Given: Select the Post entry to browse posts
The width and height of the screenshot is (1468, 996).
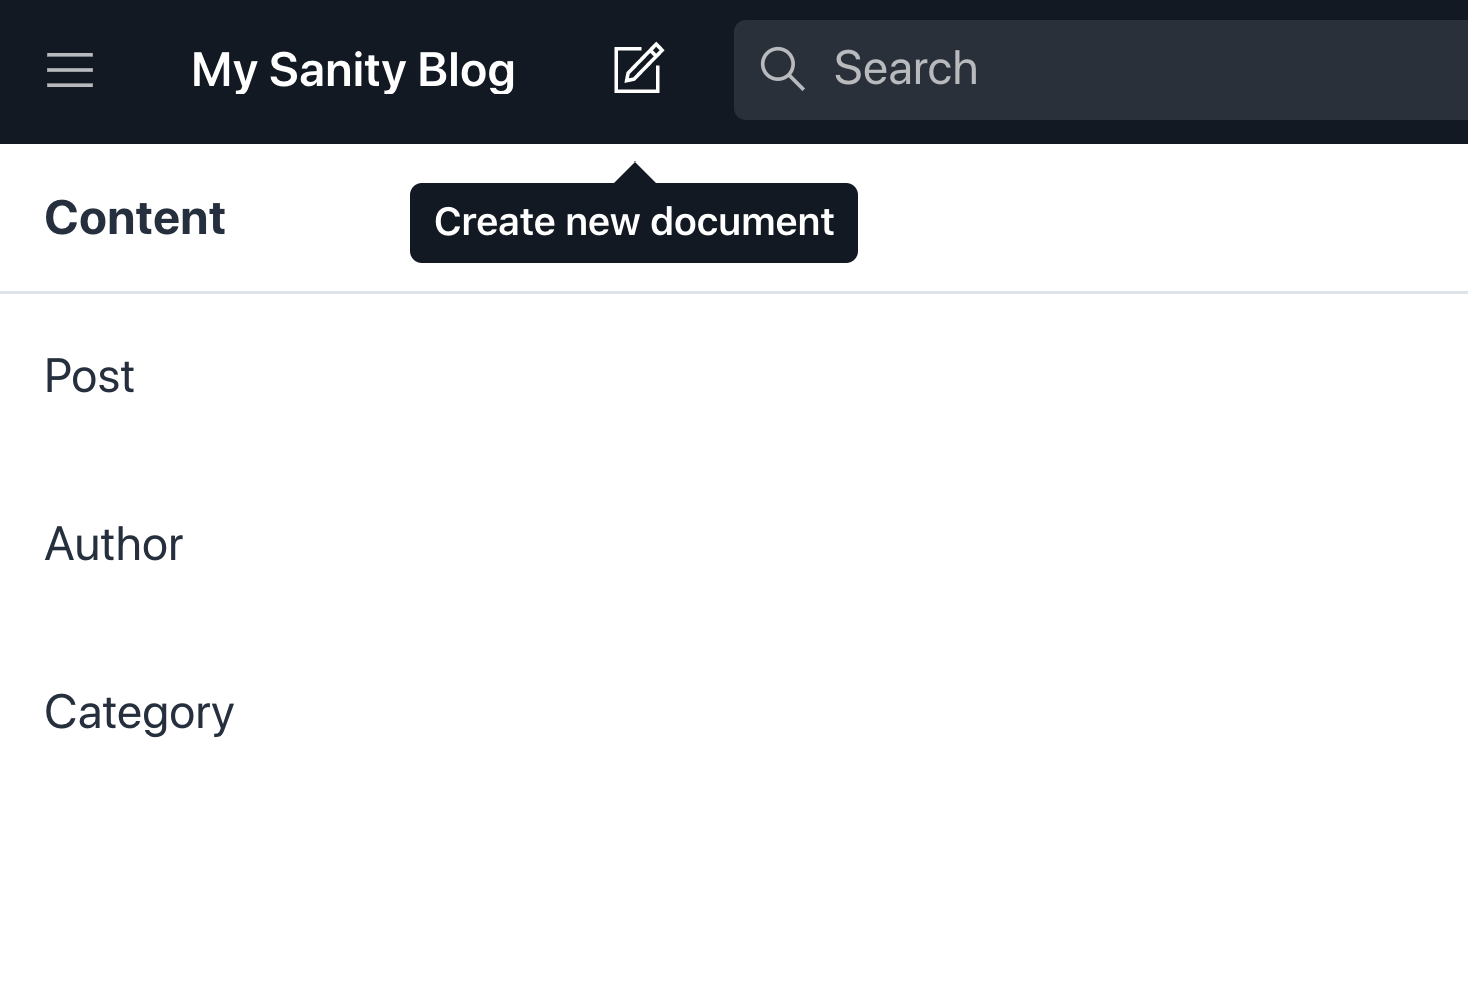Looking at the screenshot, I should (x=89, y=377).
